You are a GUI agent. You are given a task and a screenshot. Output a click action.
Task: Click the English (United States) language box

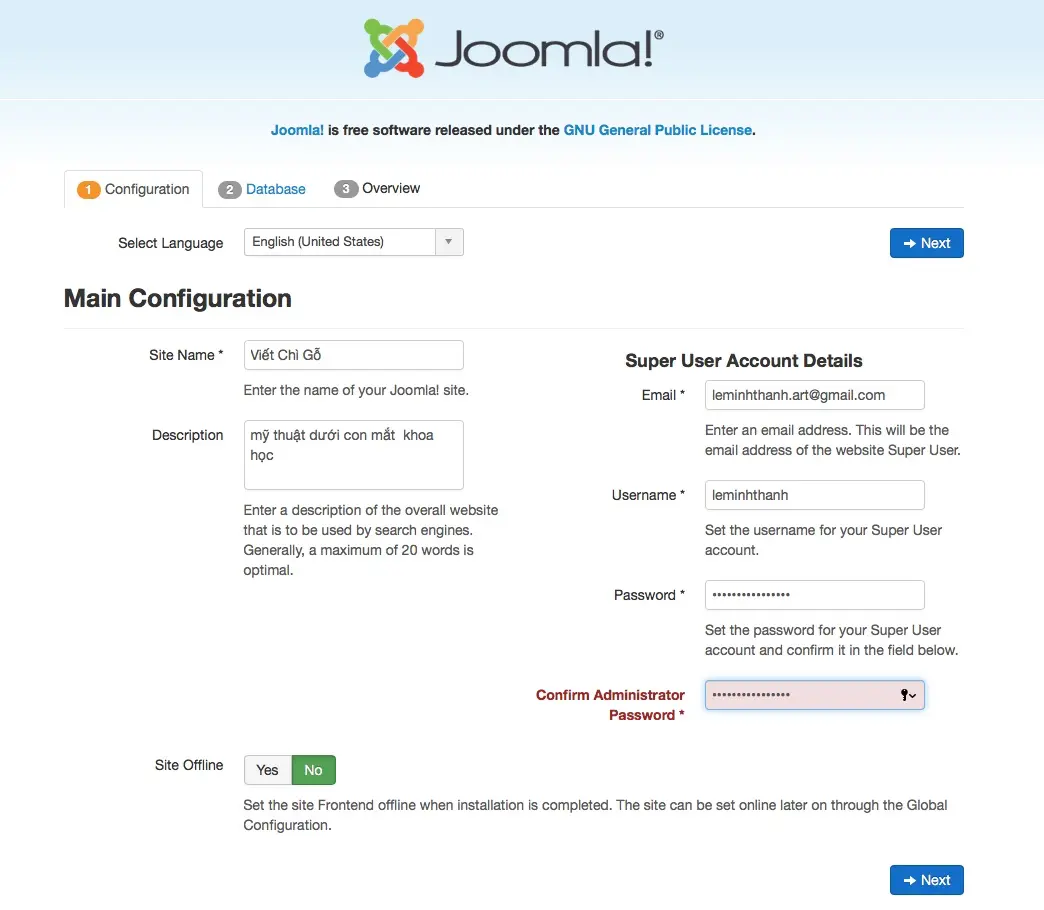click(340, 242)
